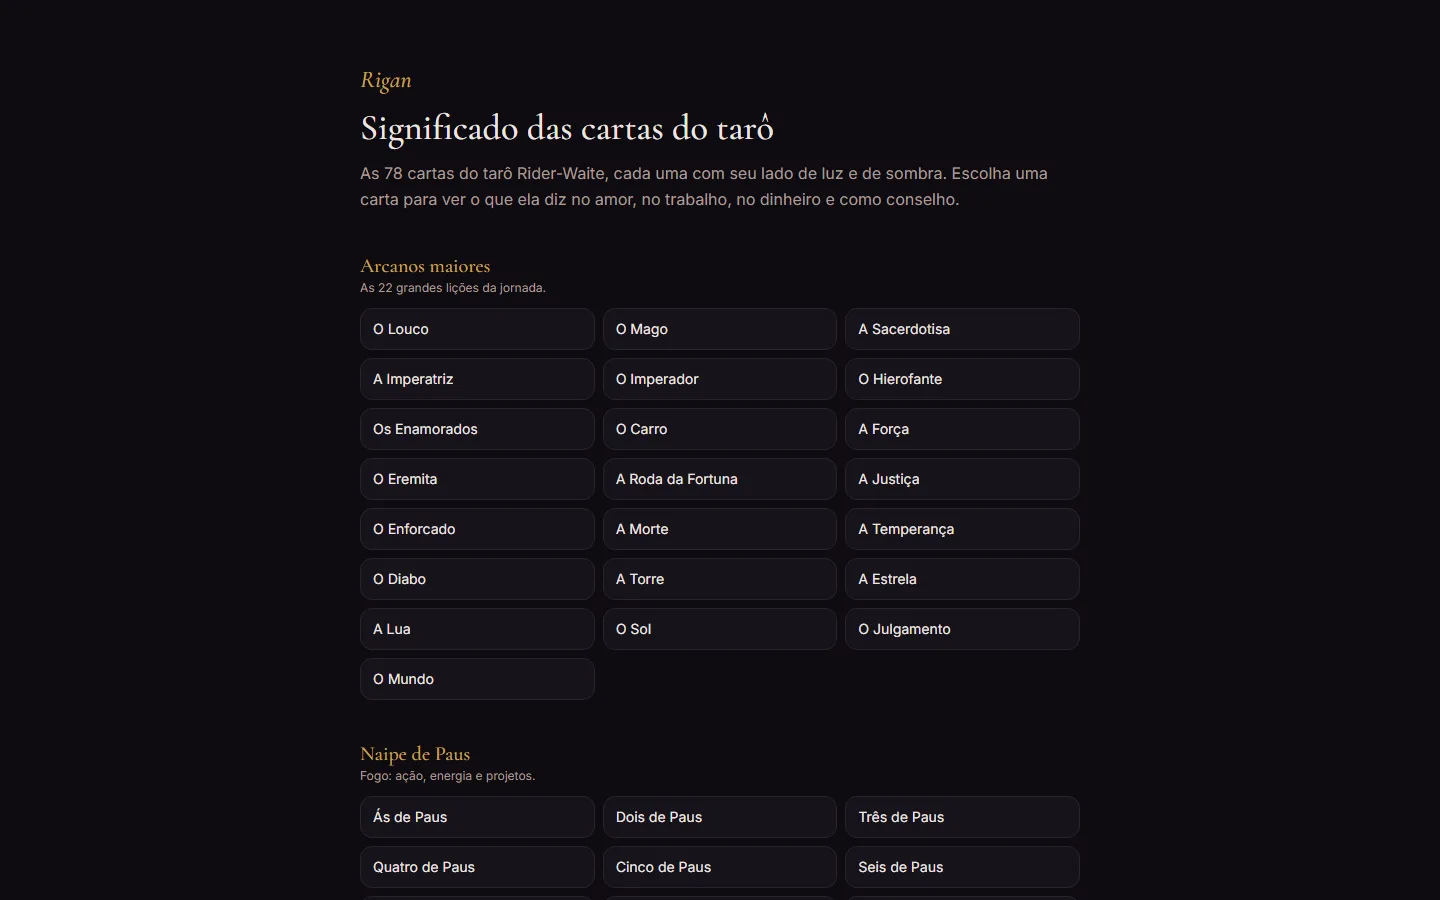Select the A Morte card

pyautogui.click(x=720, y=529)
